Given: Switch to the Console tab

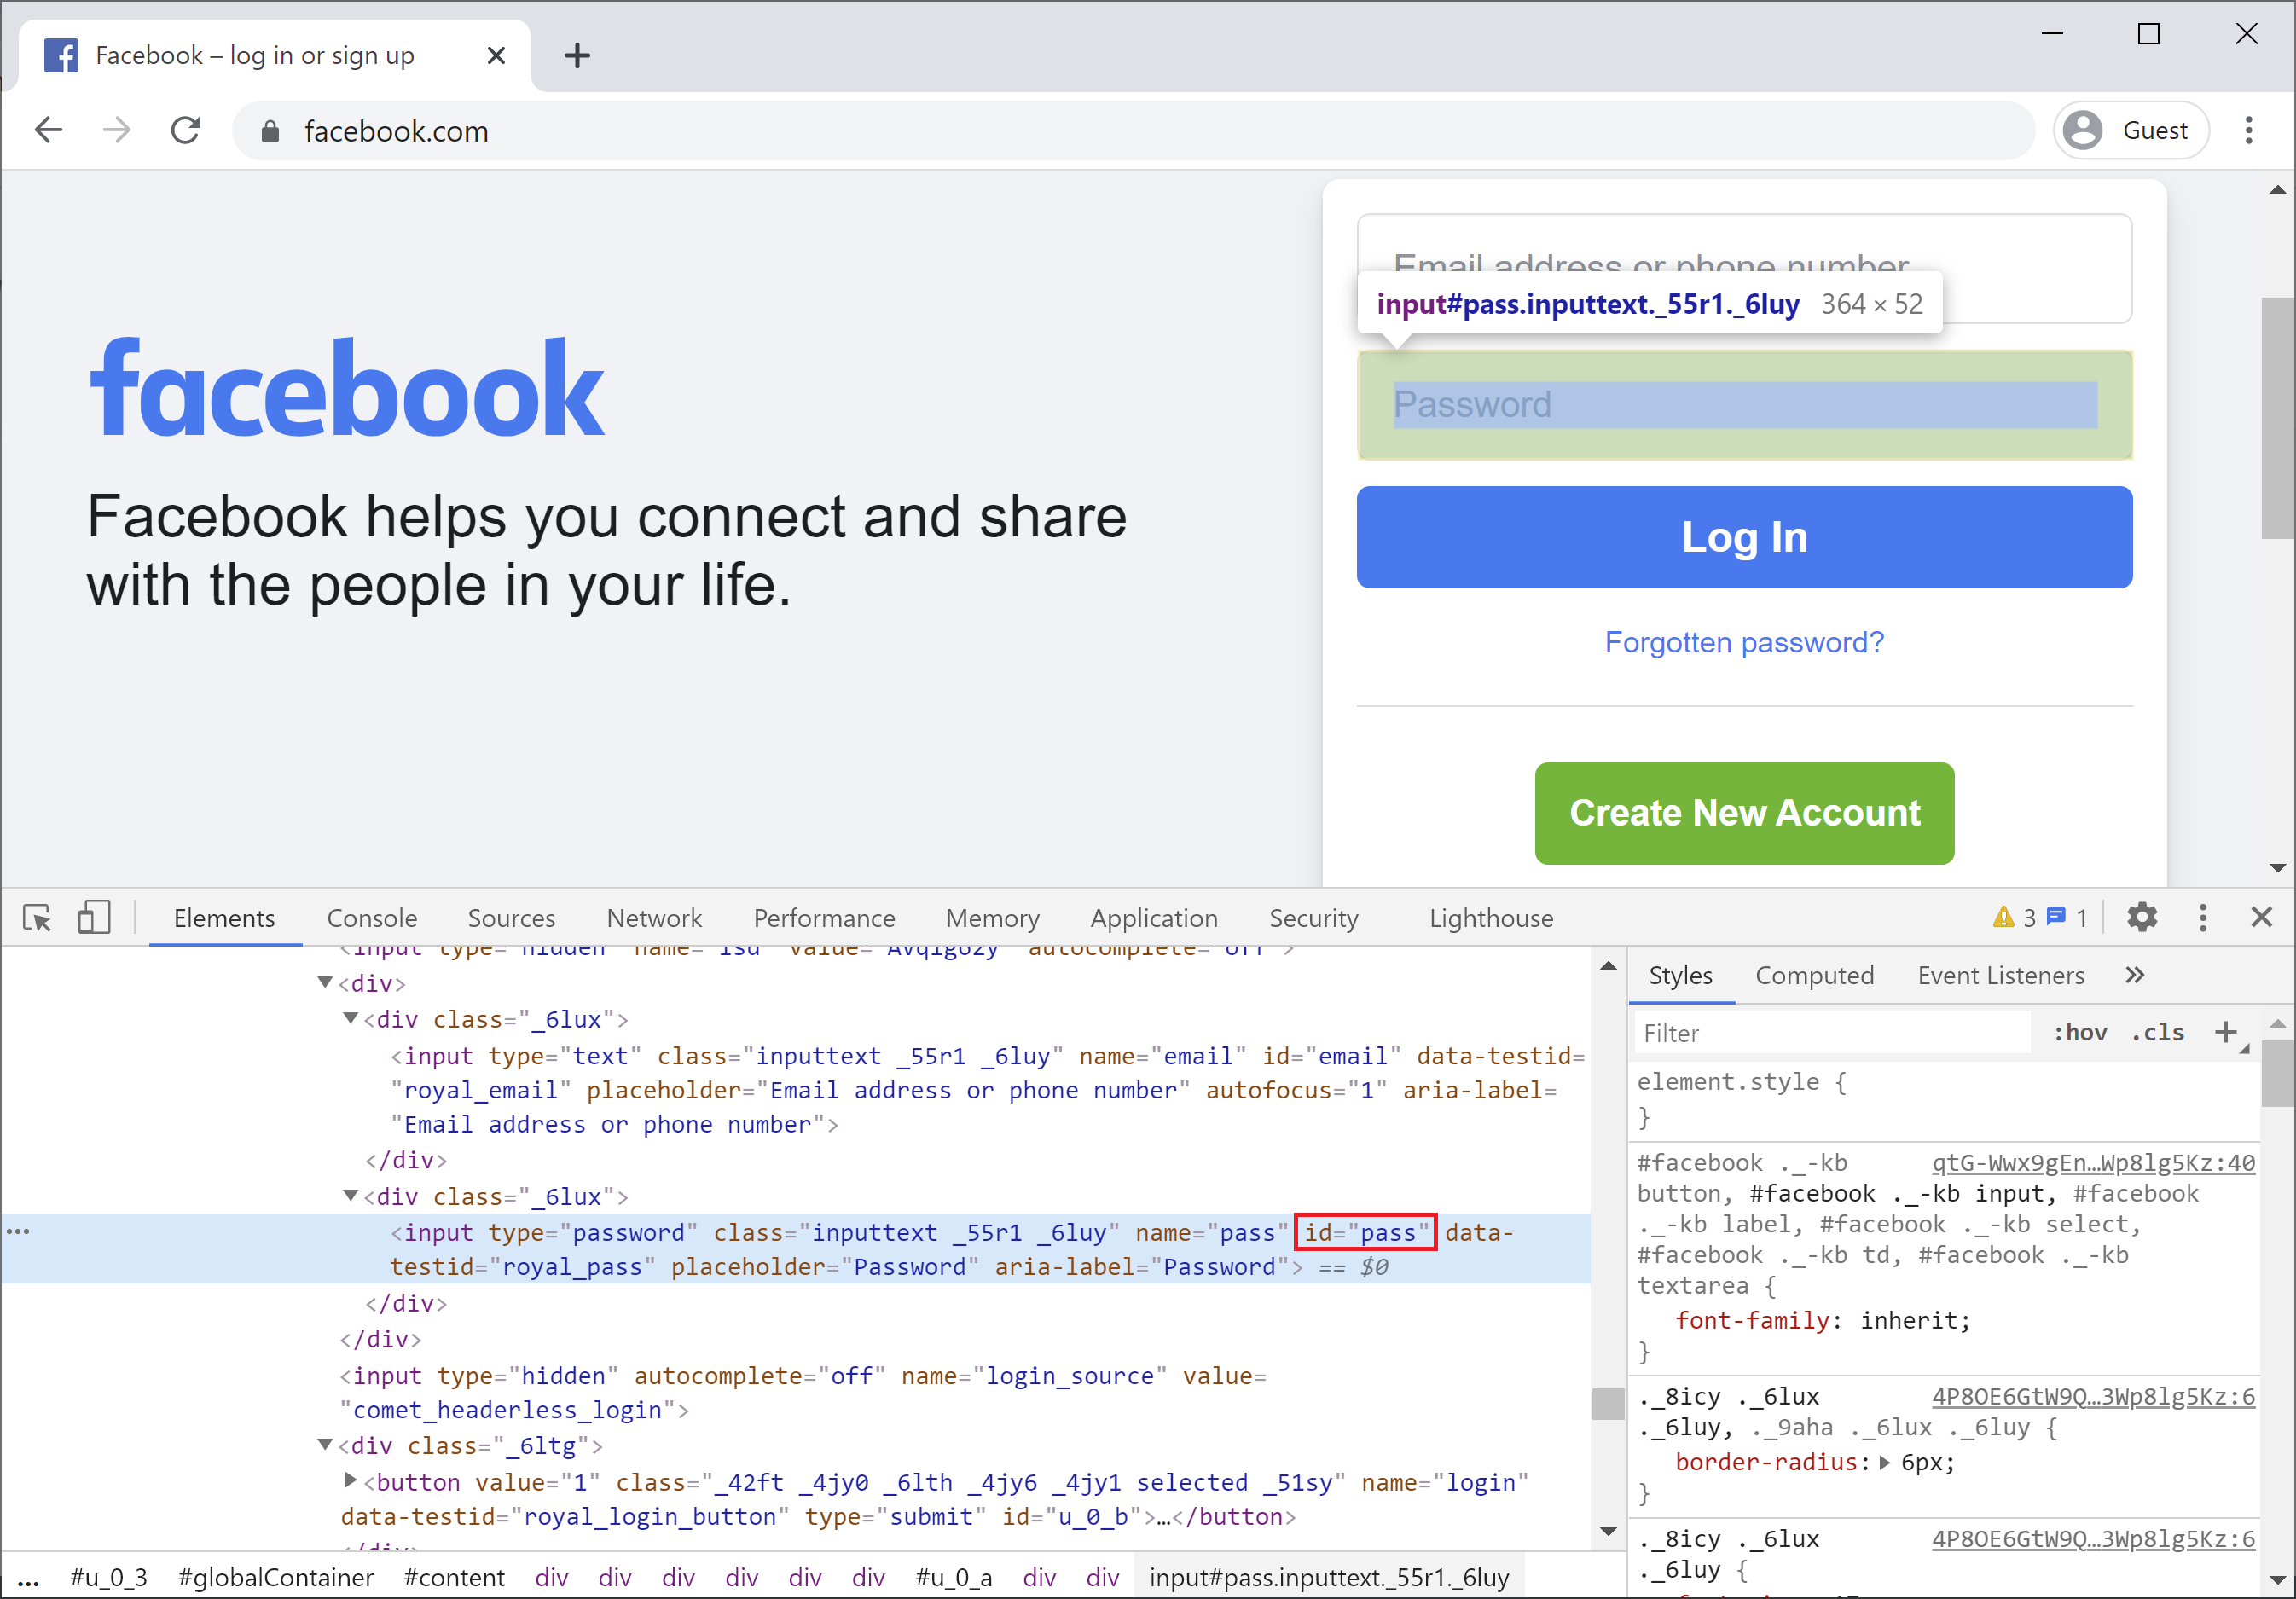Looking at the screenshot, I should click(372, 918).
